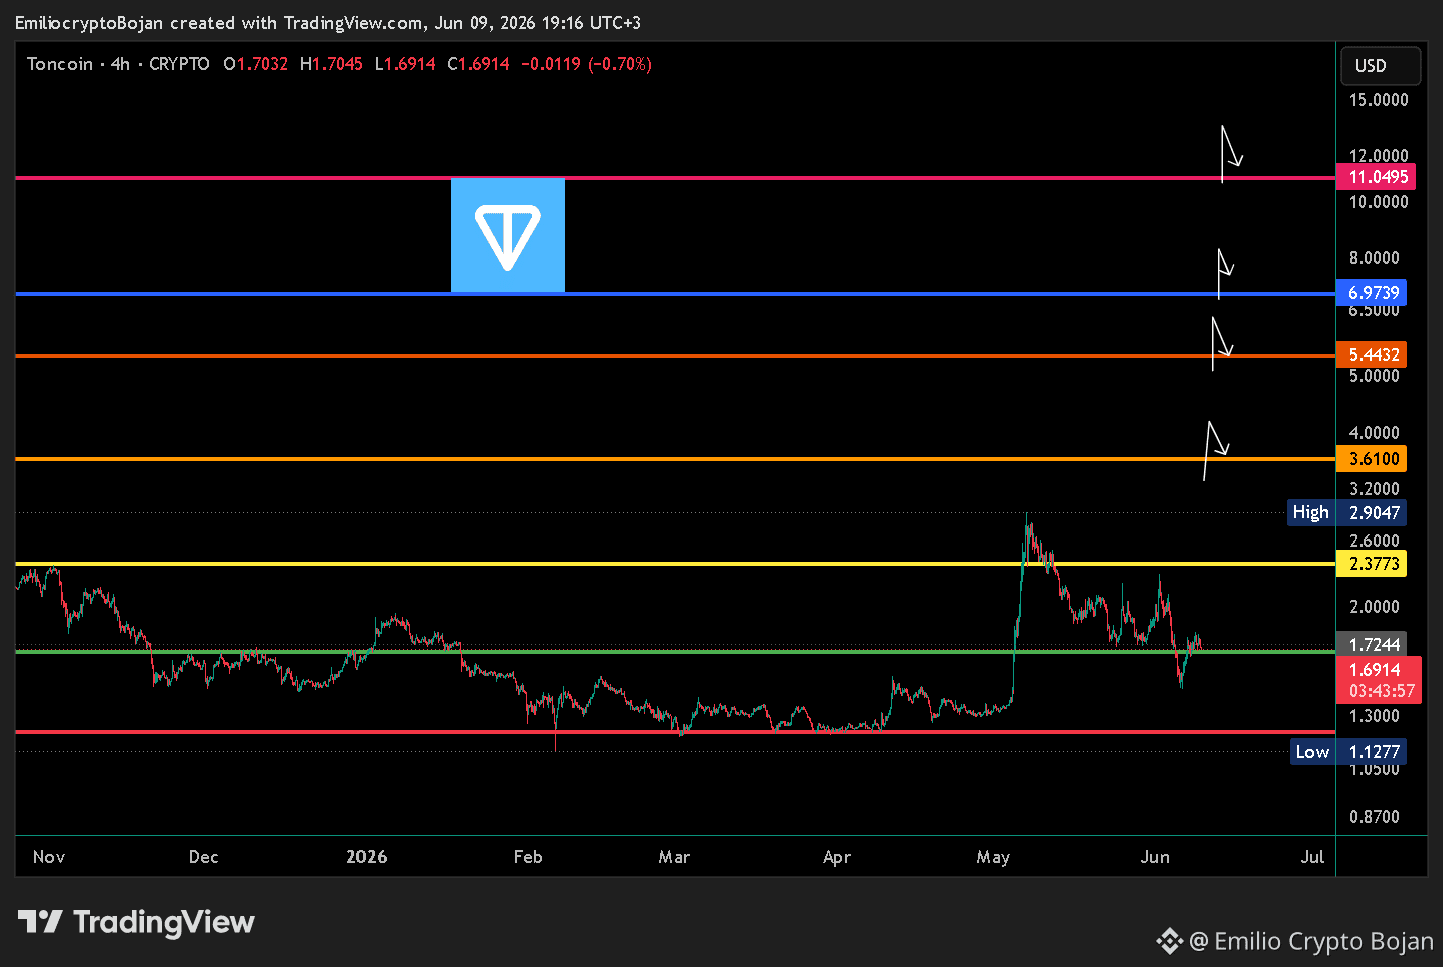Image resolution: width=1443 pixels, height=967 pixels.
Task: Click the High 2.9047 price label
Action: (1347, 513)
